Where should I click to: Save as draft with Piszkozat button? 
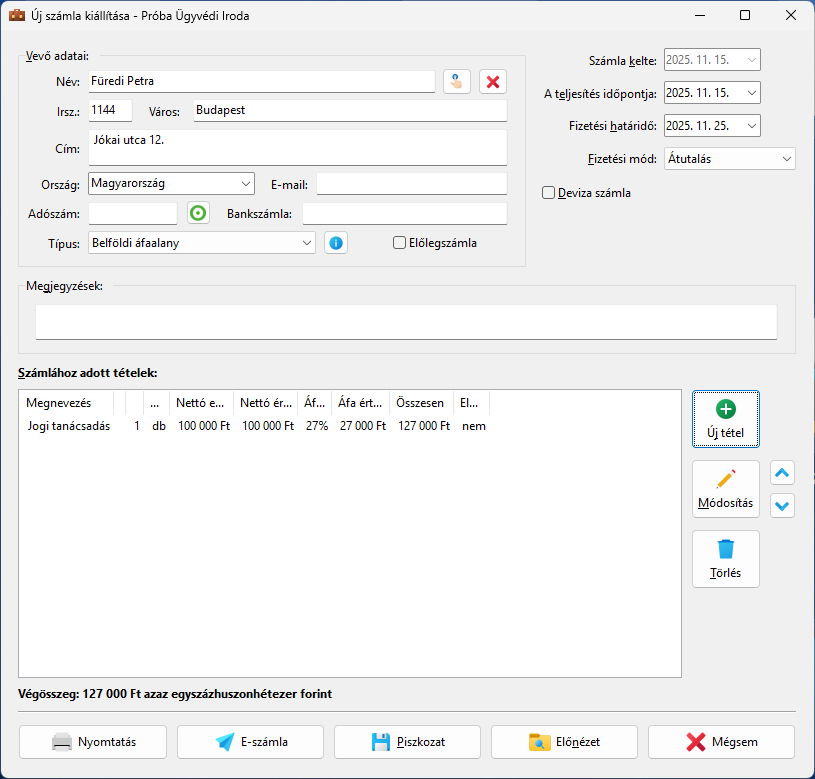tap(407, 742)
